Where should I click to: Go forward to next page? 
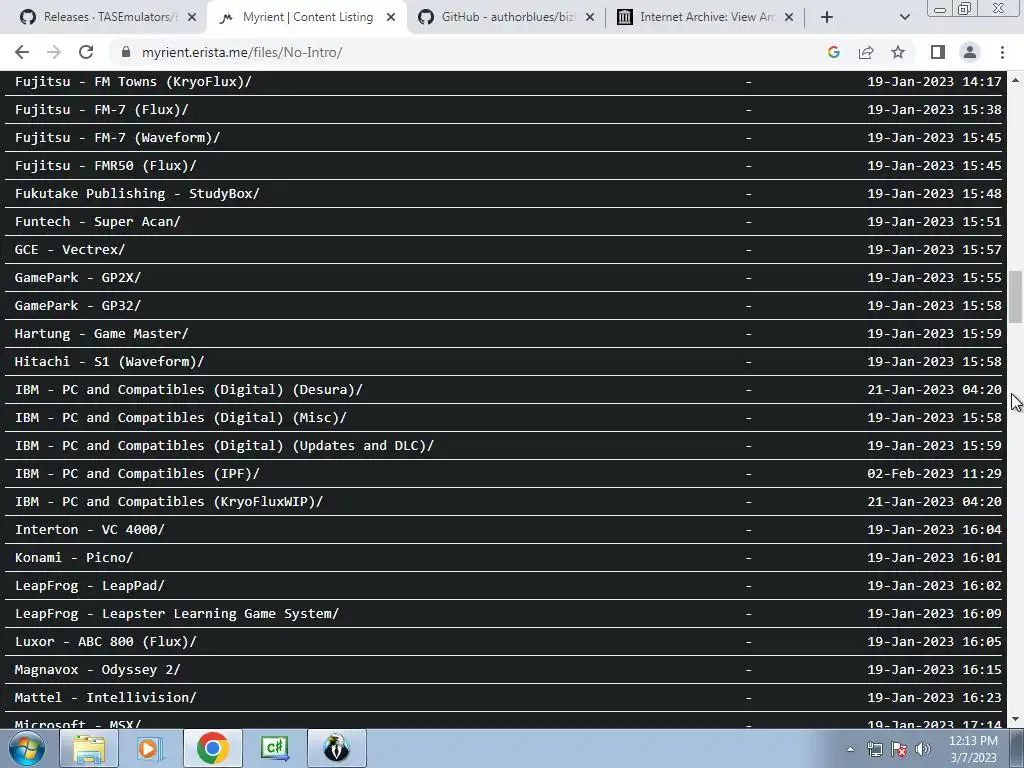(x=54, y=52)
